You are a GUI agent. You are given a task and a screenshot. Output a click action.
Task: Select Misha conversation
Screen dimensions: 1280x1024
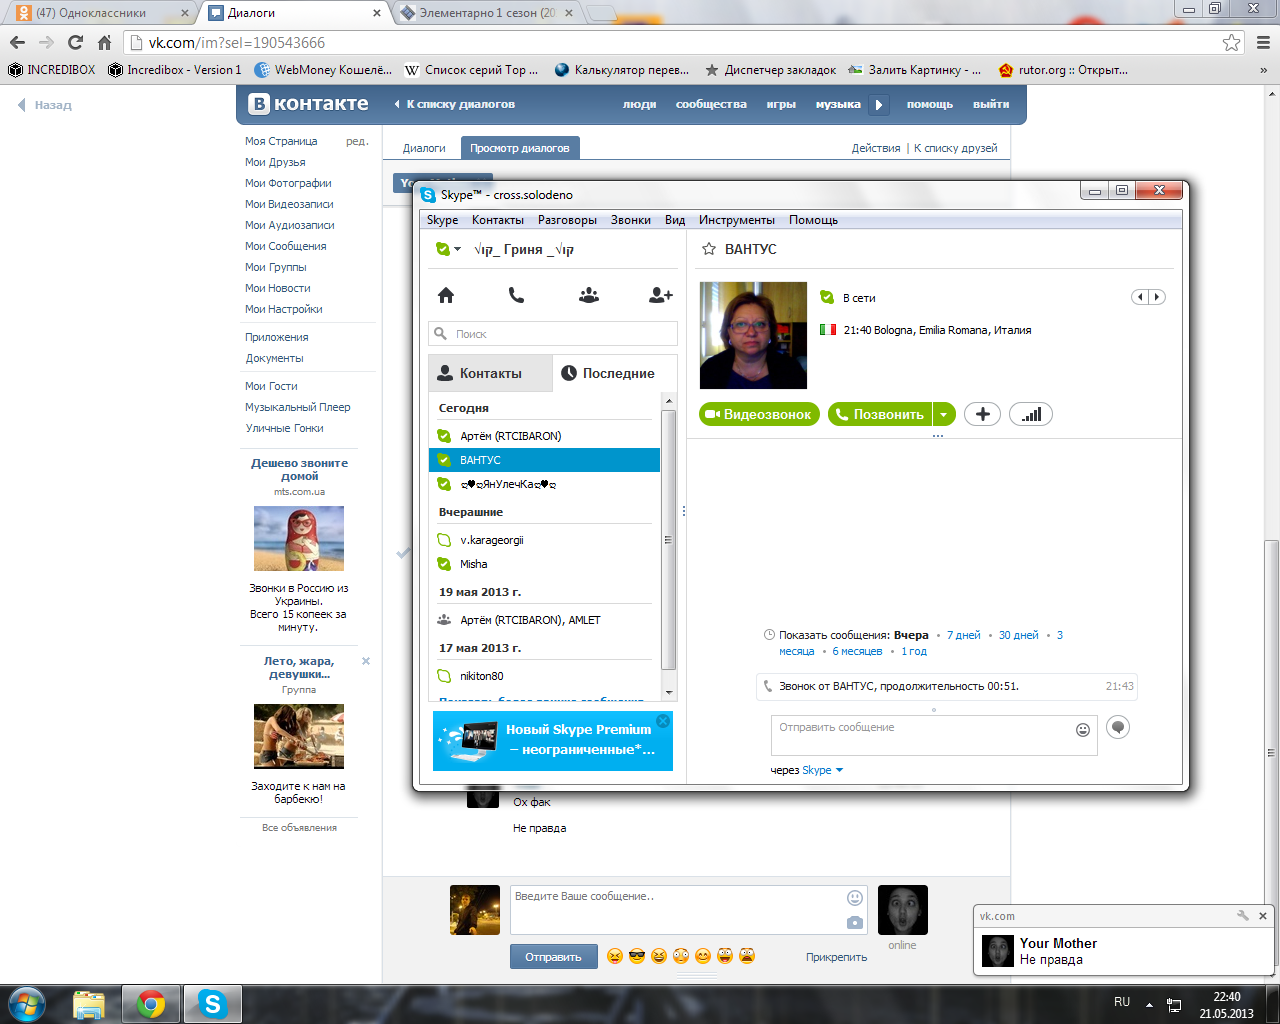(544, 564)
